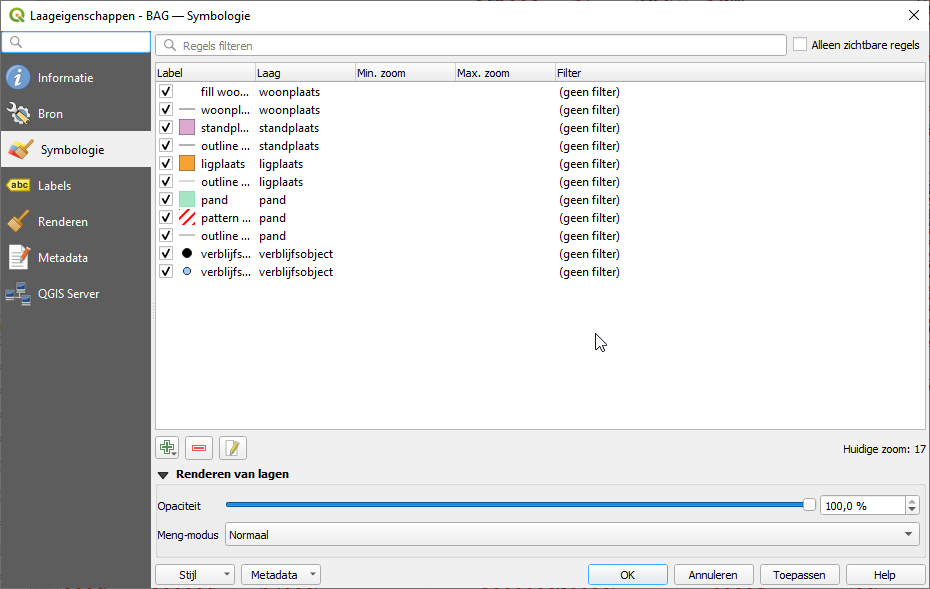
Task: Click the Opaciteit slider handle
Action: point(809,505)
